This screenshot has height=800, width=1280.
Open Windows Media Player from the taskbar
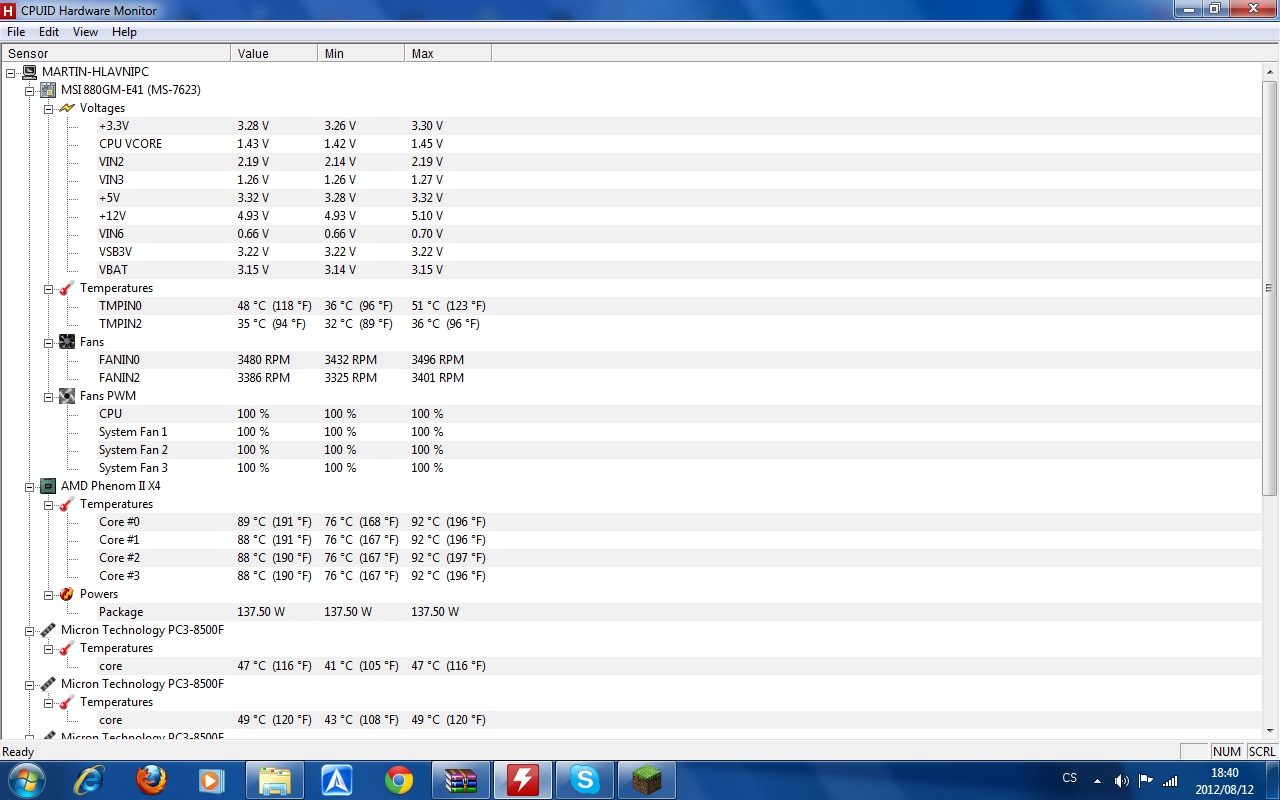(x=212, y=780)
